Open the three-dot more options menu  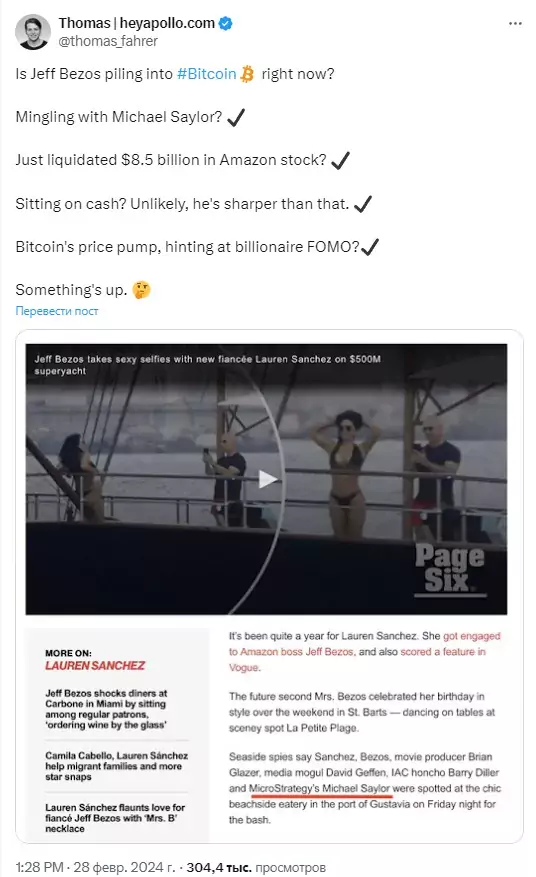(515, 23)
